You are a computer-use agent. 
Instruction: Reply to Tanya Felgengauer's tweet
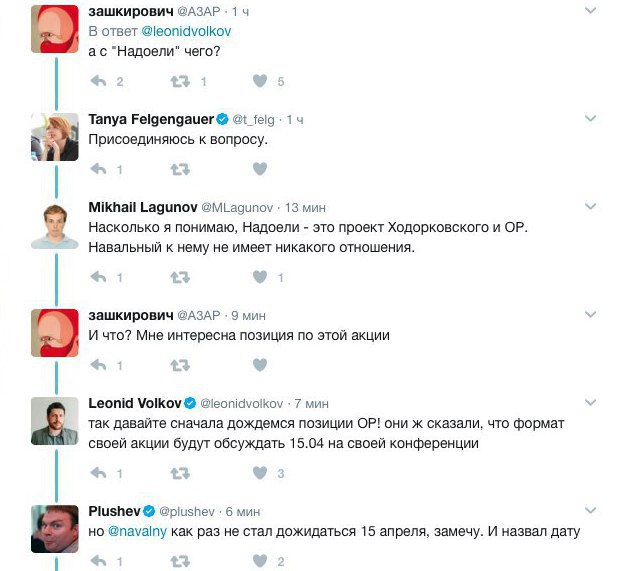tap(99, 169)
